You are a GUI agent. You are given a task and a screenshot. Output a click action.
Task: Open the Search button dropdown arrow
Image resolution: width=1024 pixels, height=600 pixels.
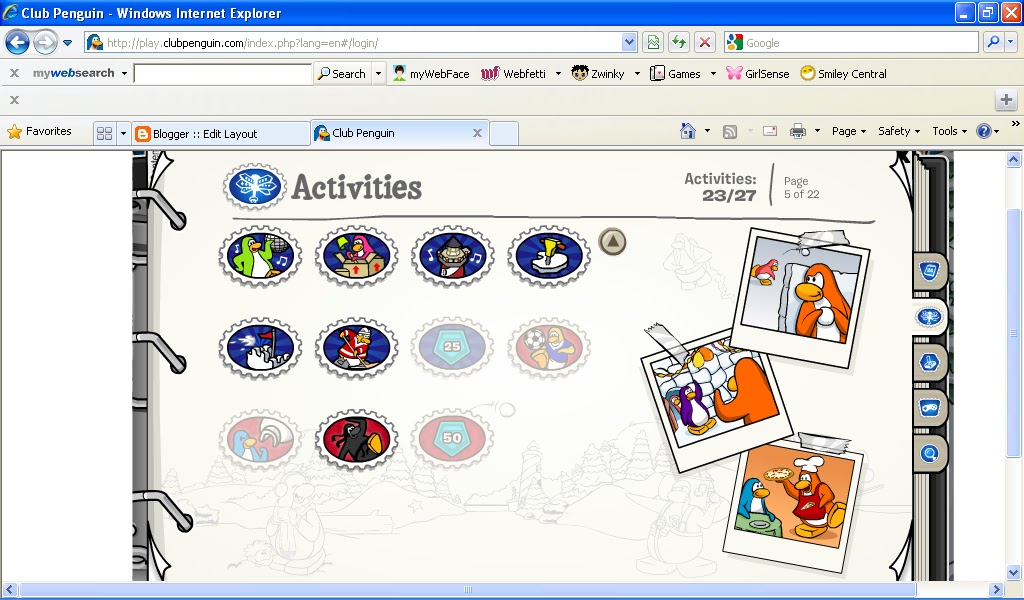point(378,74)
